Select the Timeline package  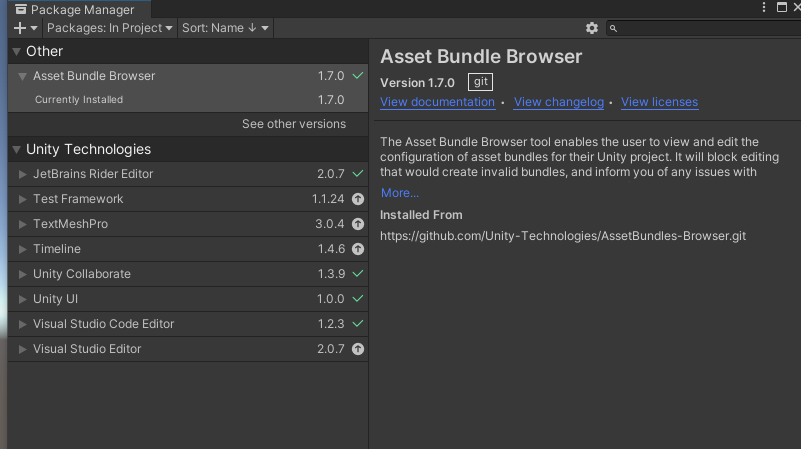tap(188, 249)
